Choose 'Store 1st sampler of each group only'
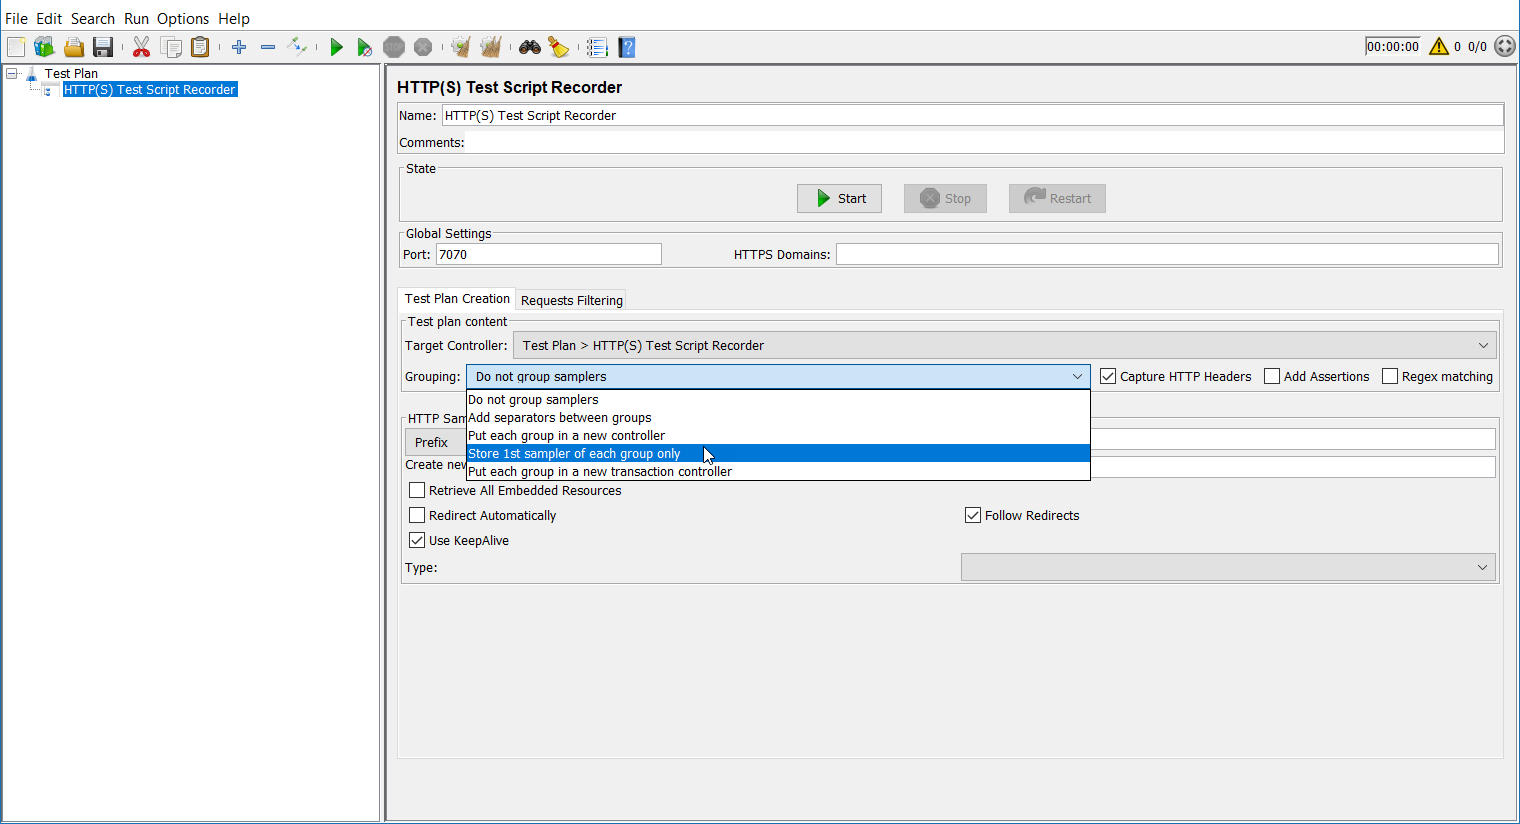Image resolution: width=1520 pixels, height=824 pixels. click(778, 453)
